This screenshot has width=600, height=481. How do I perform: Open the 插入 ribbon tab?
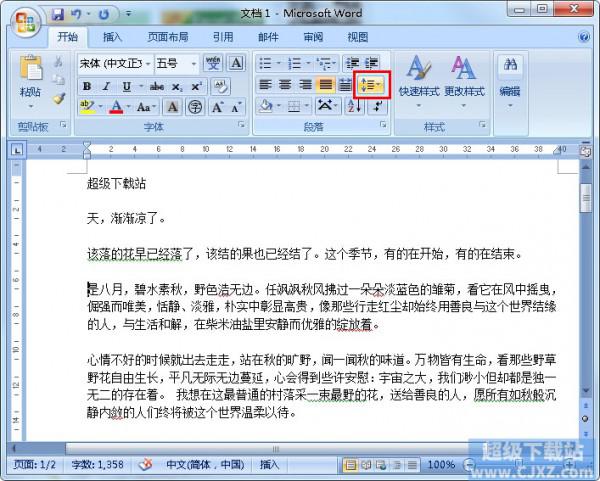[x=112, y=37]
